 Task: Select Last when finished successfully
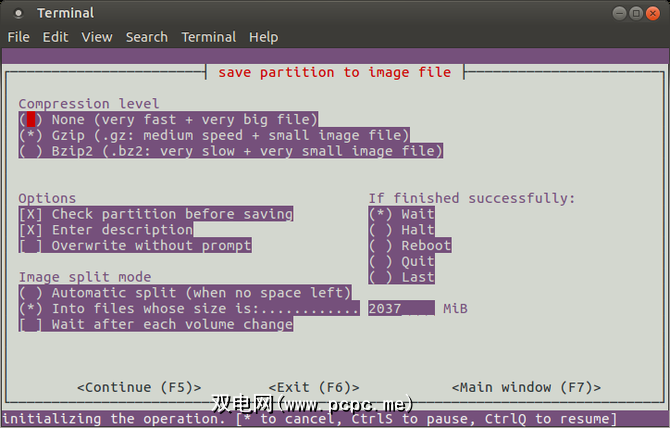point(401,277)
